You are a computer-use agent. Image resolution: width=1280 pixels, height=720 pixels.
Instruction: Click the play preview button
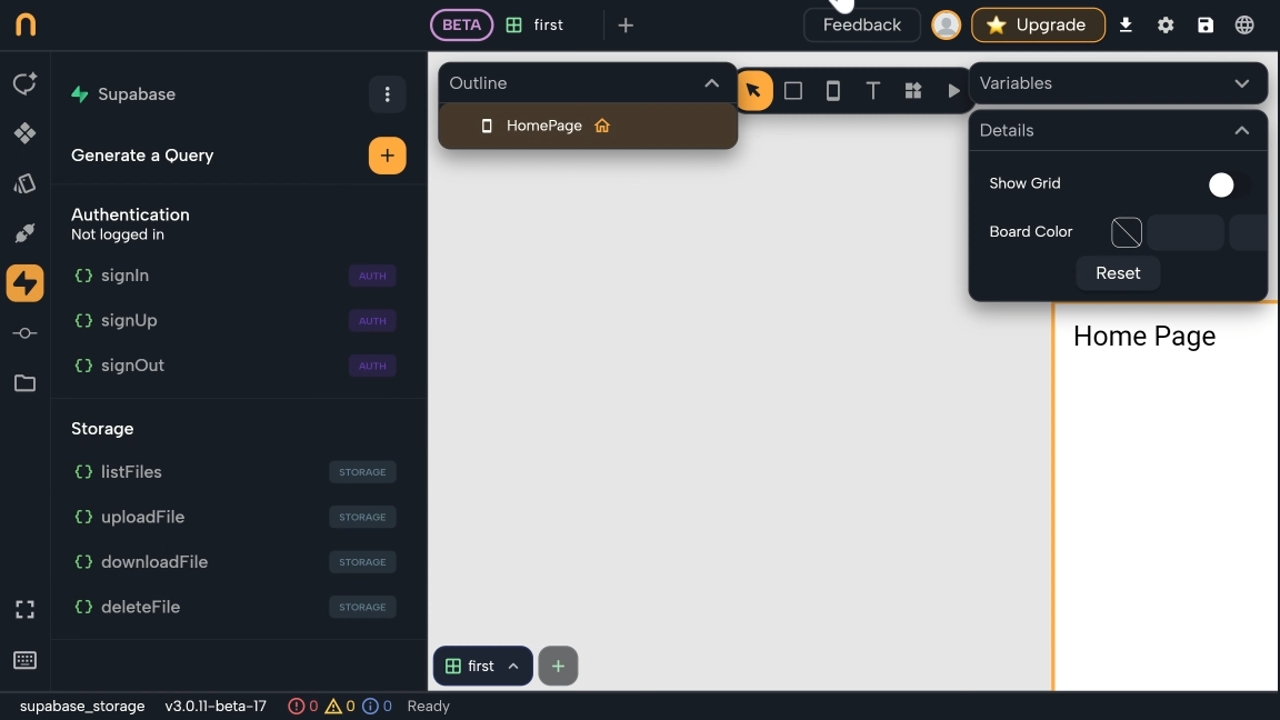coord(953,91)
